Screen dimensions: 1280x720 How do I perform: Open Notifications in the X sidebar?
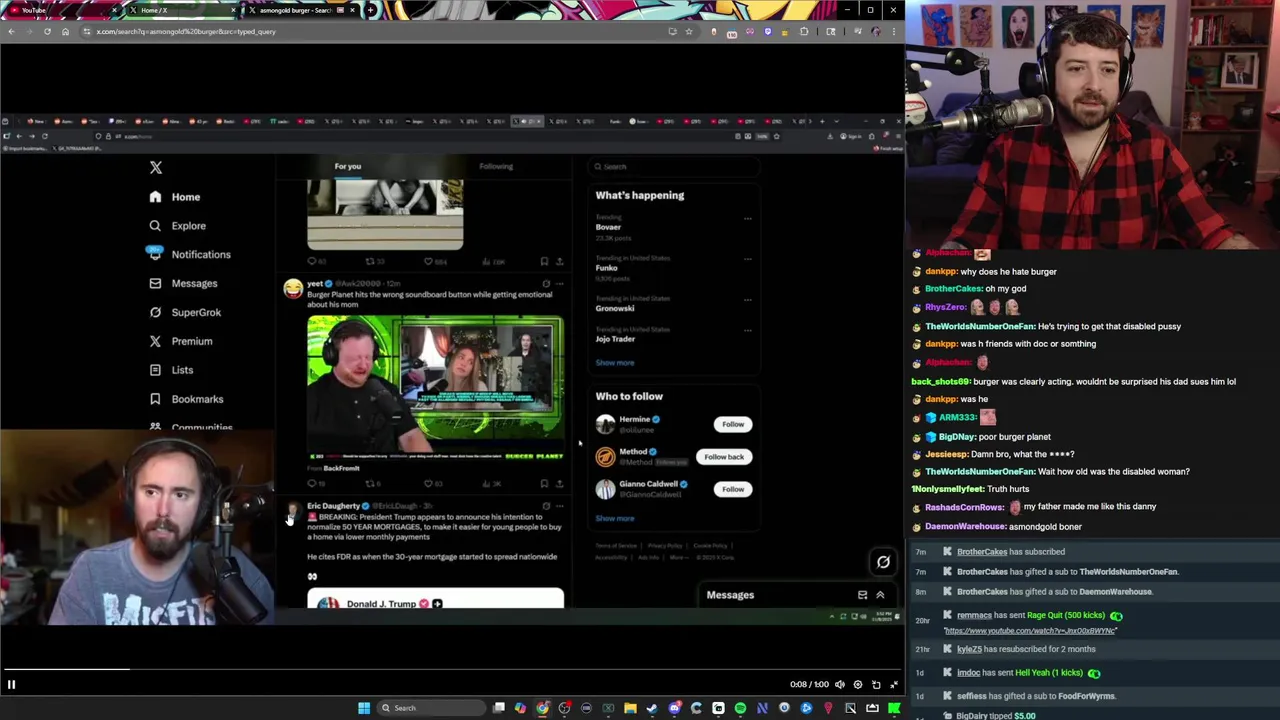[x=189, y=255]
